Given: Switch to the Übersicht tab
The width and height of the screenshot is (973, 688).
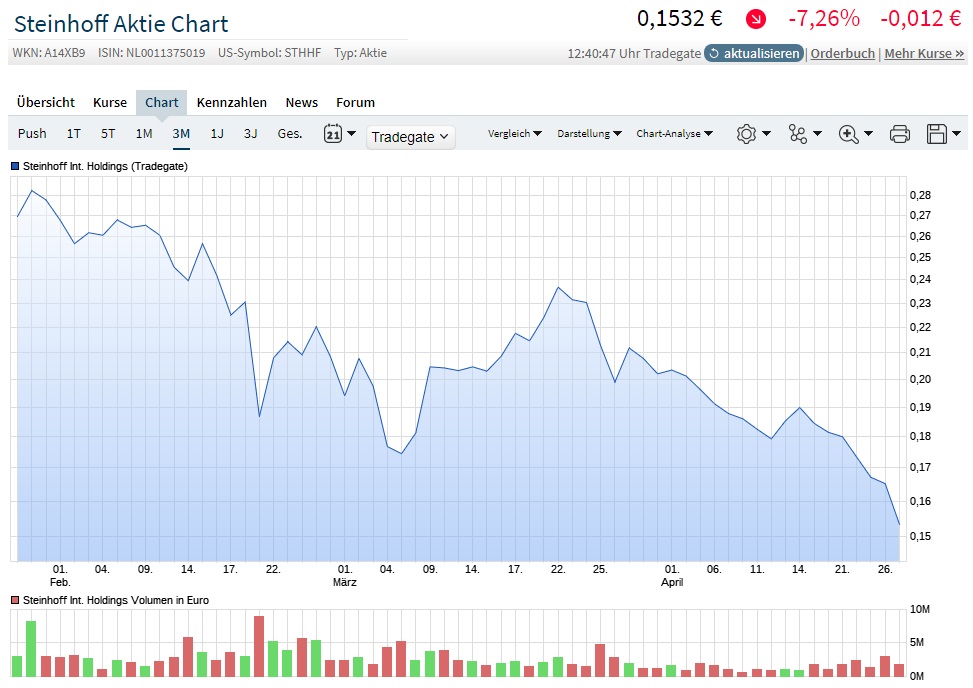Looking at the screenshot, I should (x=45, y=102).
